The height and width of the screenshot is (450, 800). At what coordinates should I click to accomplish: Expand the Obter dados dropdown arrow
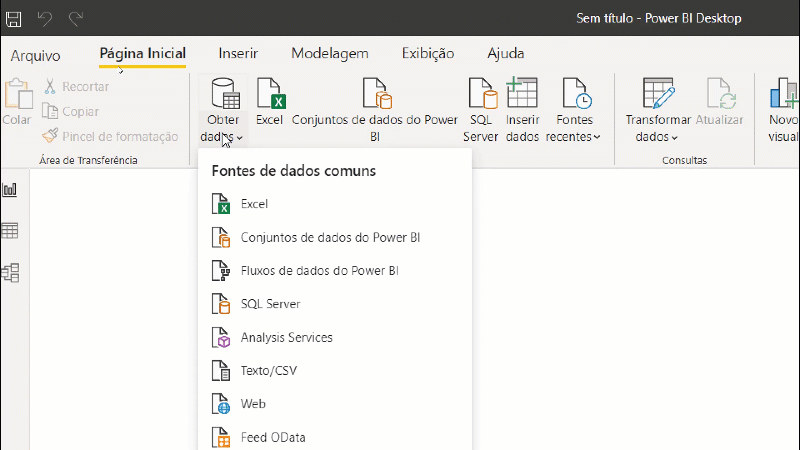coord(239,138)
